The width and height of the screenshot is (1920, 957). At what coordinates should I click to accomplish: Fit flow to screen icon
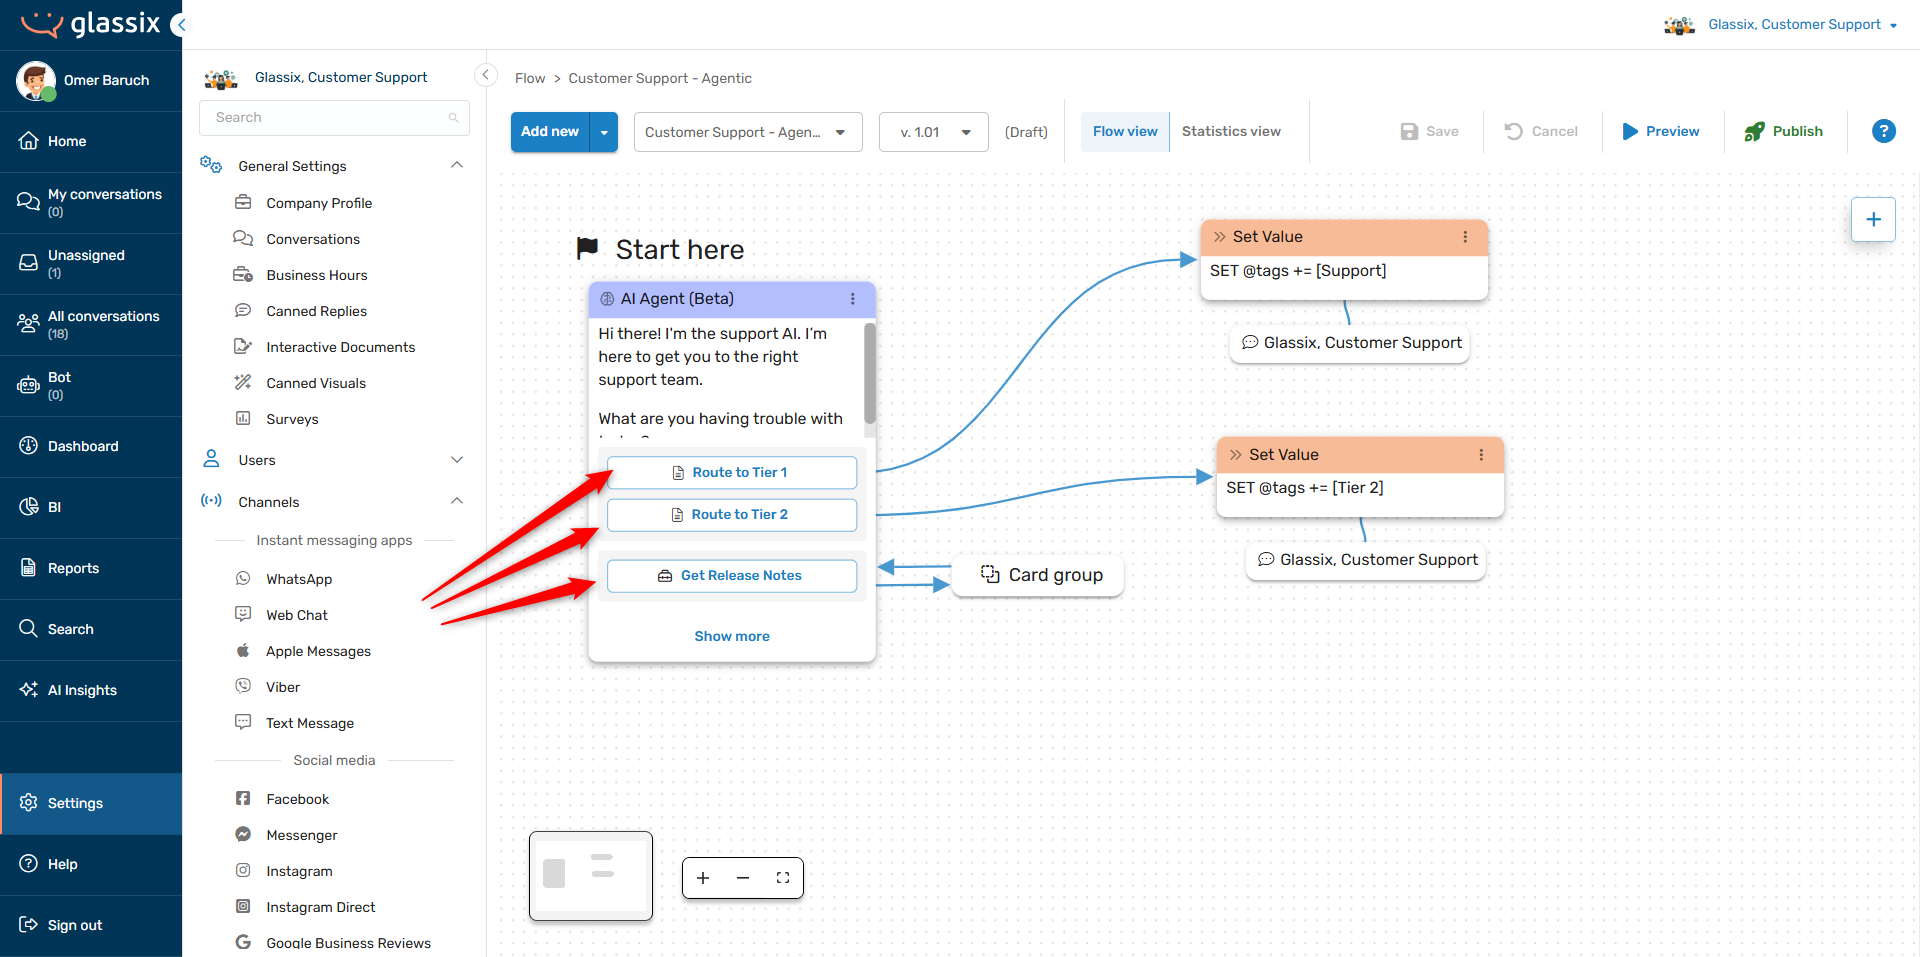tap(783, 878)
